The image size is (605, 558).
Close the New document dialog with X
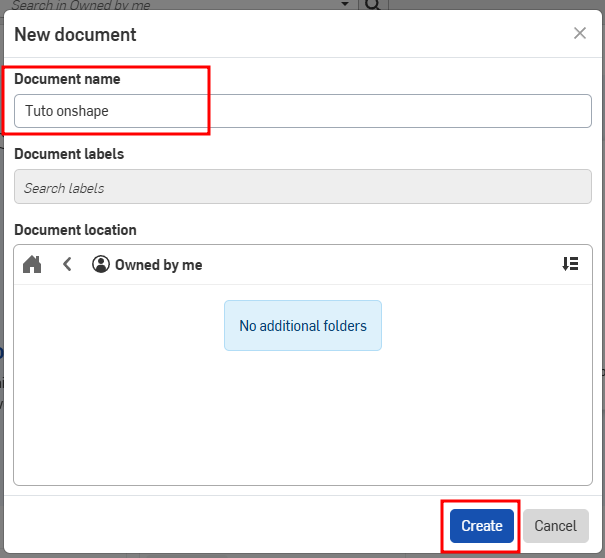click(580, 33)
